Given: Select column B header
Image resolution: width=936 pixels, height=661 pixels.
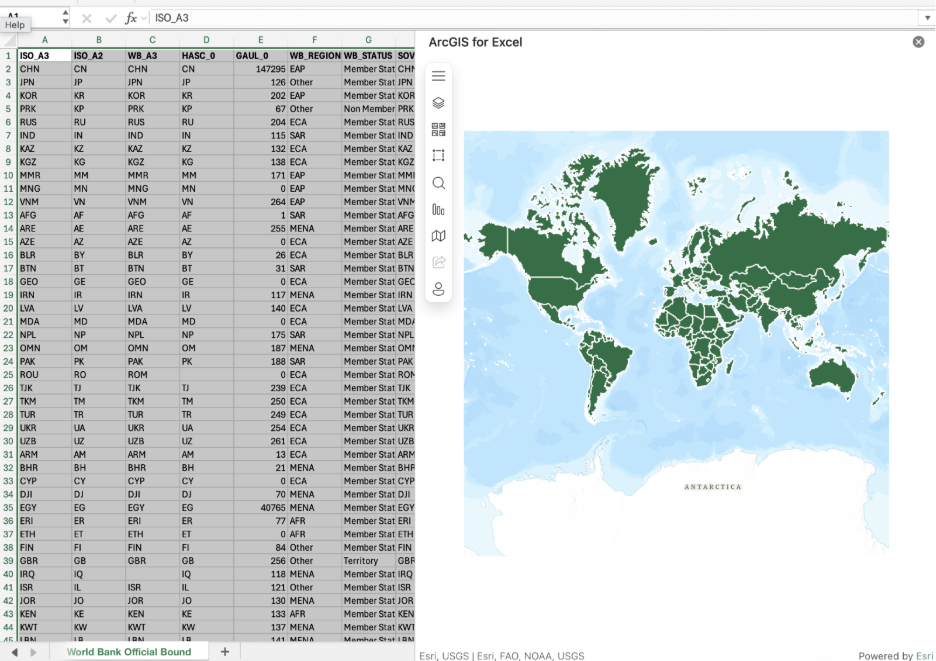Looking at the screenshot, I should click(x=98, y=40).
